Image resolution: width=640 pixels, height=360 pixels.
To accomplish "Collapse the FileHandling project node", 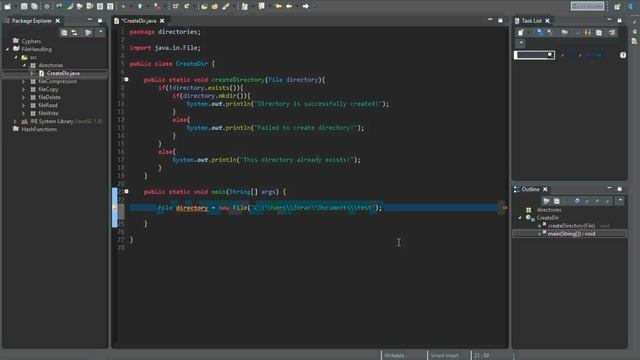I will pyautogui.click(x=7, y=49).
